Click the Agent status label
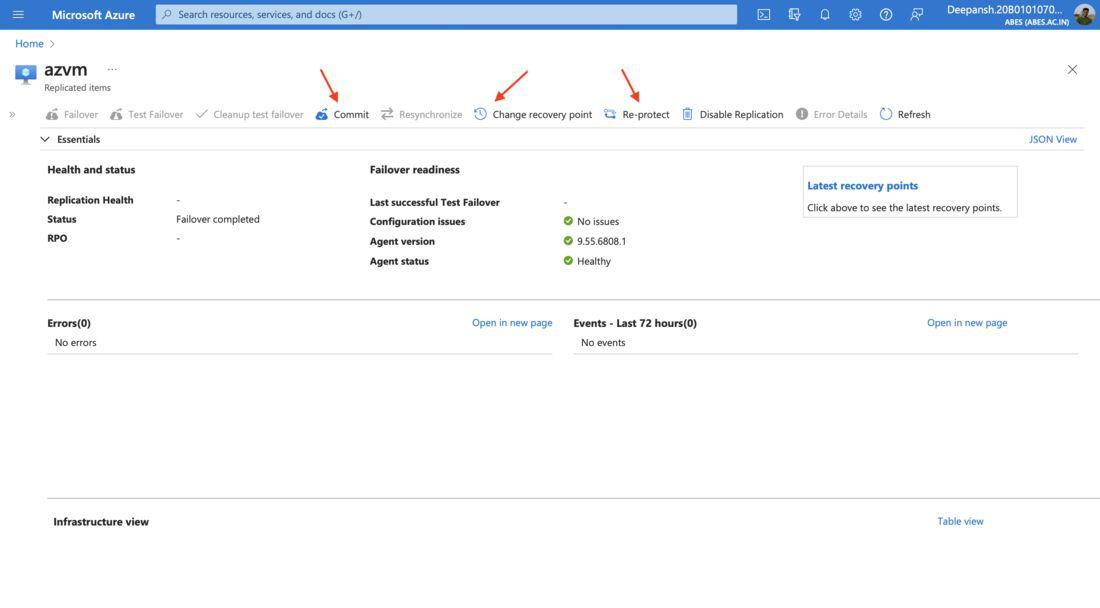Viewport: 1100px width, 608px height. pyautogui.click(x=399, y=261)
